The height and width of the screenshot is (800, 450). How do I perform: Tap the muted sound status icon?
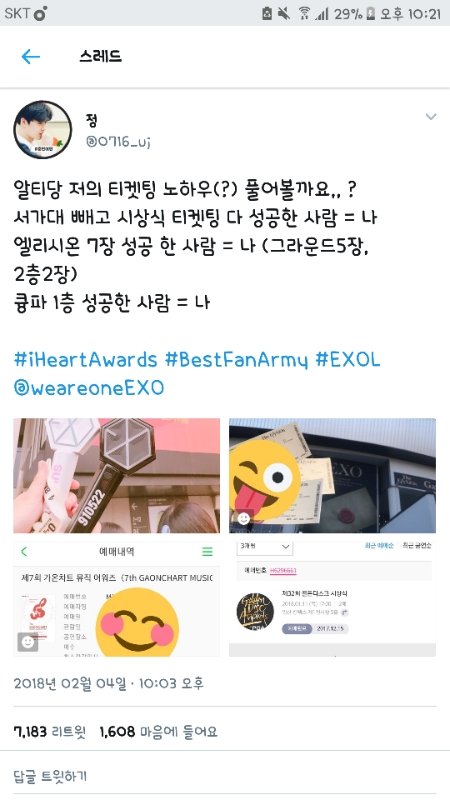pos(284,13)
